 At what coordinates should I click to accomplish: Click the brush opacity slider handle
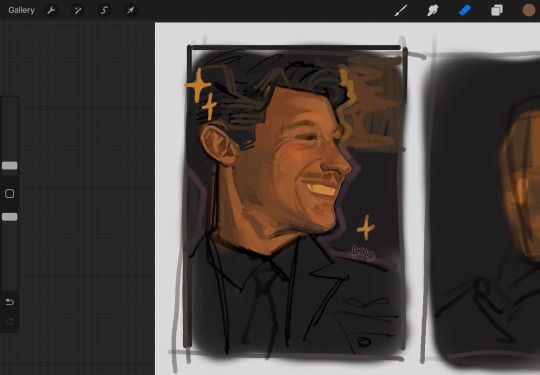coord(10,217)
